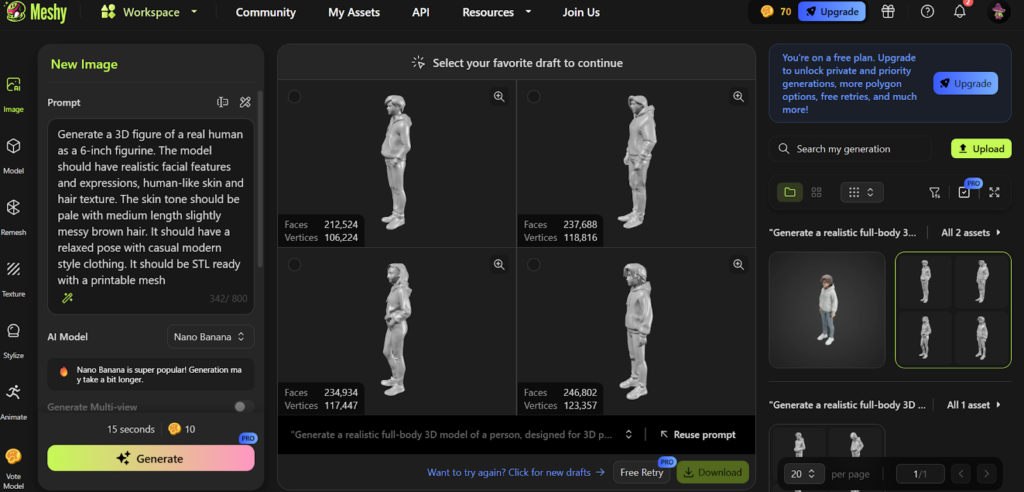Open notifications bell icon
The image size is (1024, 492).
click(x=959, y=12)
